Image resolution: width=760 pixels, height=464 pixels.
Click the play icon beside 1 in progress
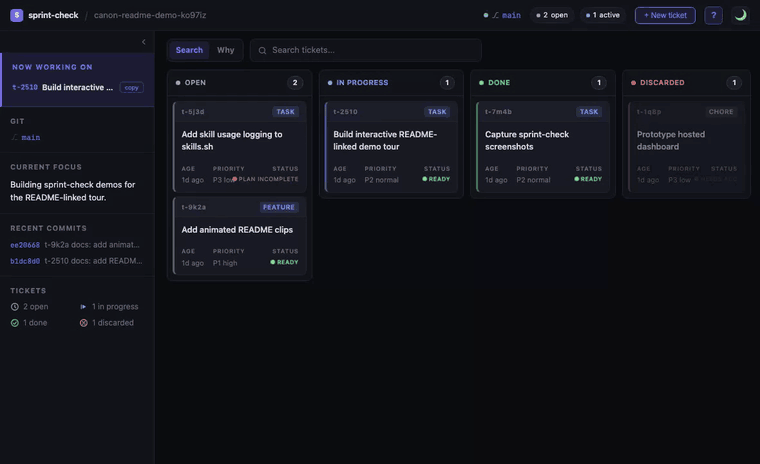point(83,307)
